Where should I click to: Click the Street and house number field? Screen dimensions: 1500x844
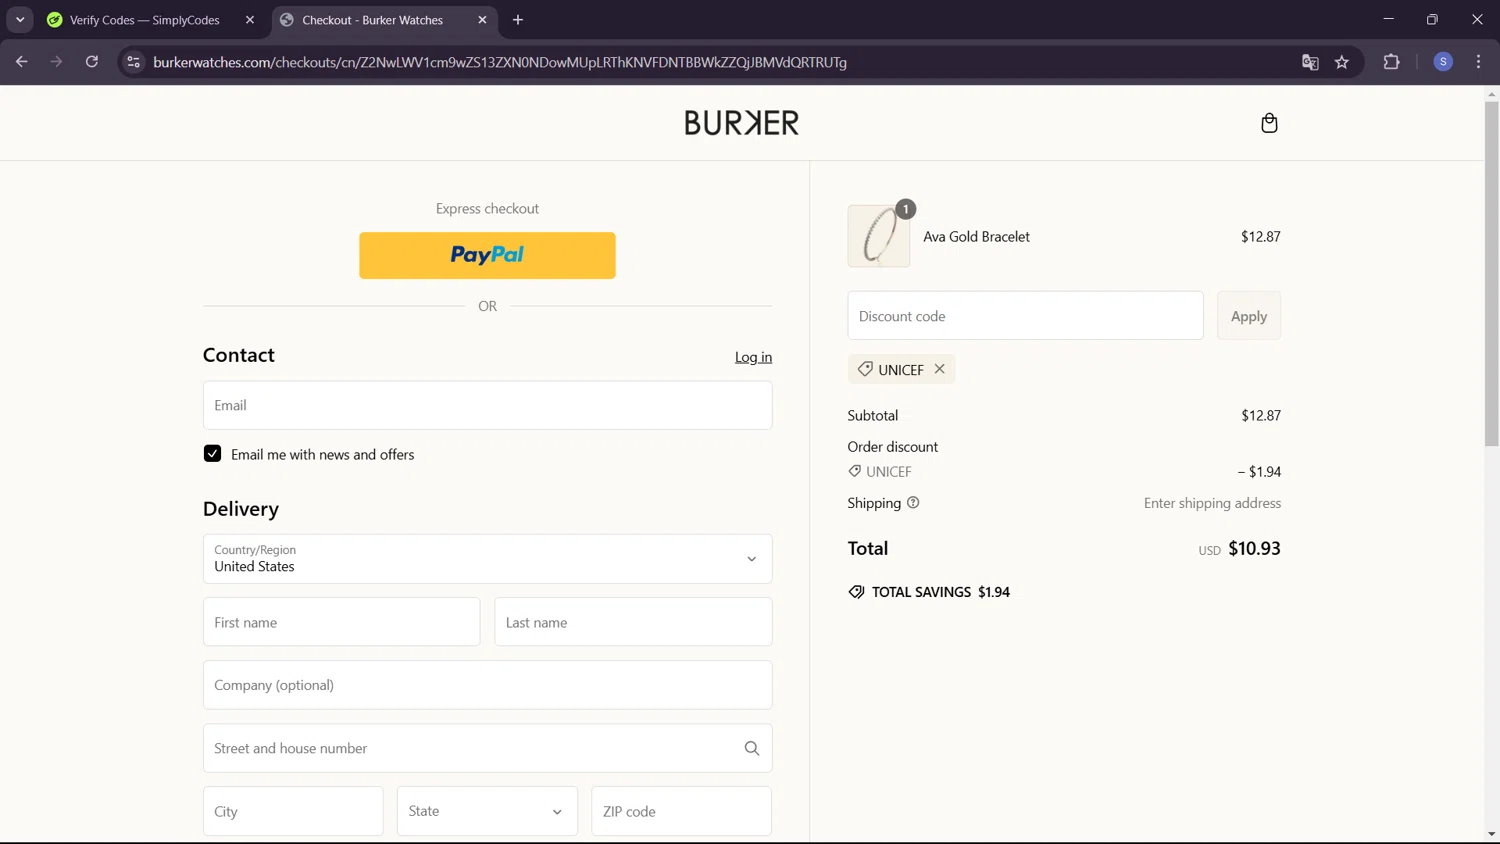pyautogui.click(x=487, y=748)
